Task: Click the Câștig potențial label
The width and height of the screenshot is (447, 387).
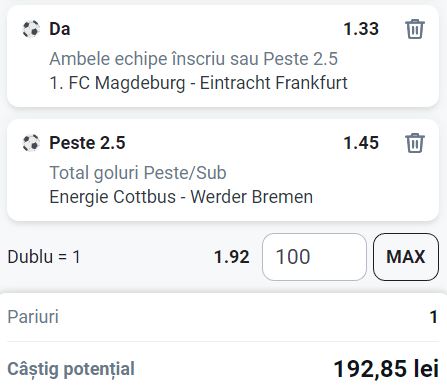Action: [71, 369]
